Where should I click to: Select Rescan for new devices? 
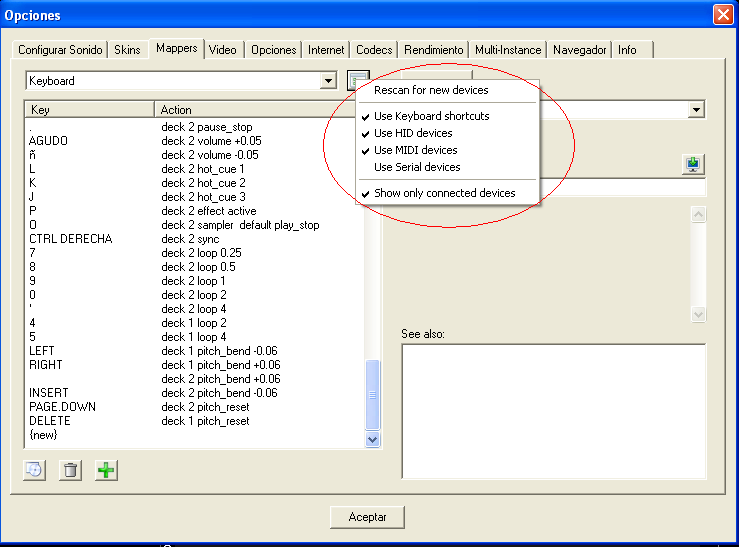[x=431, y=90]
